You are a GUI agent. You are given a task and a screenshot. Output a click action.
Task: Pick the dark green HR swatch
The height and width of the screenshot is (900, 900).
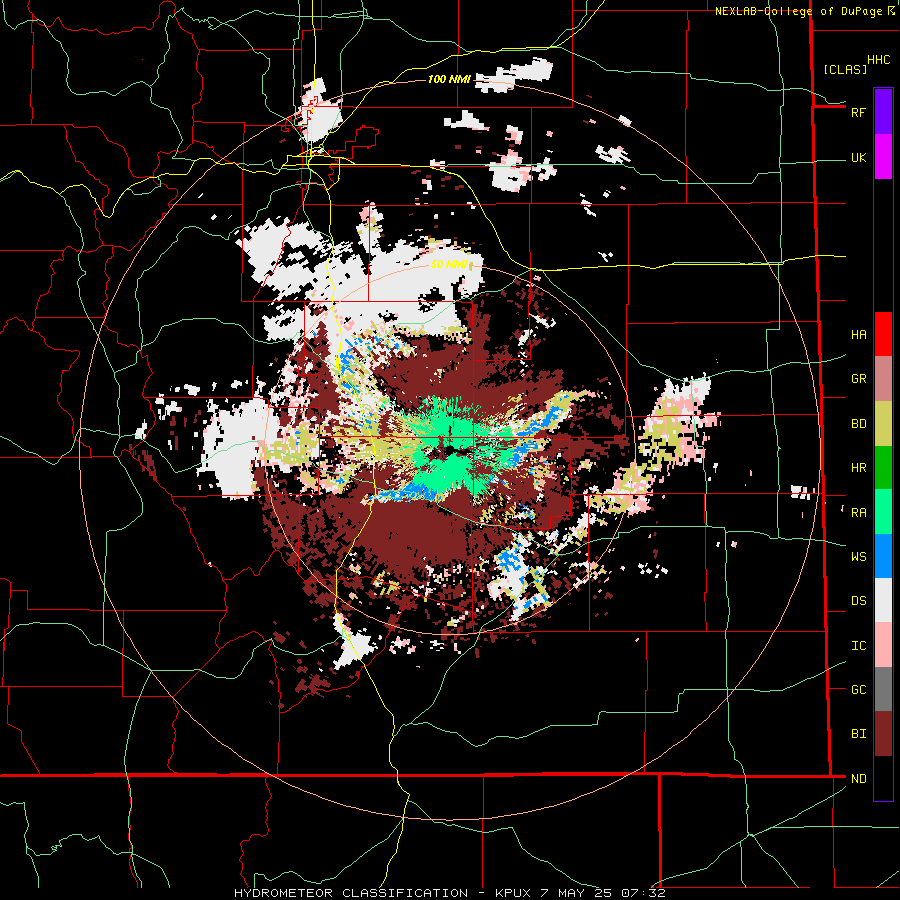point(883,468)
